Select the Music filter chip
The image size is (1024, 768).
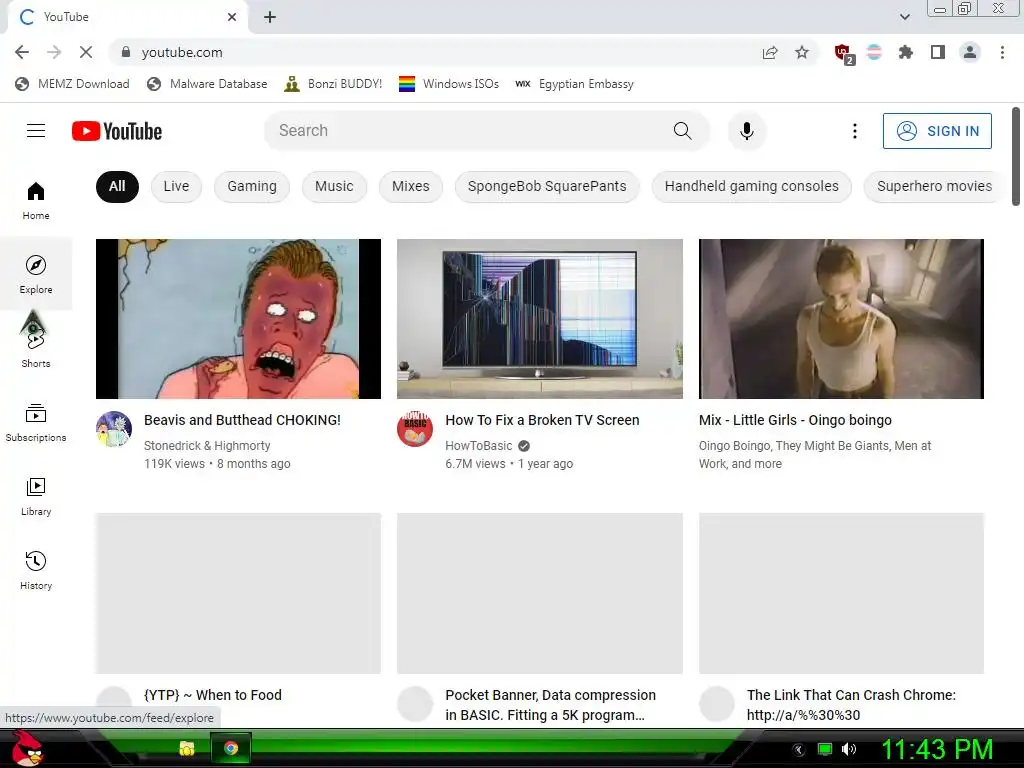click(334, 186)
